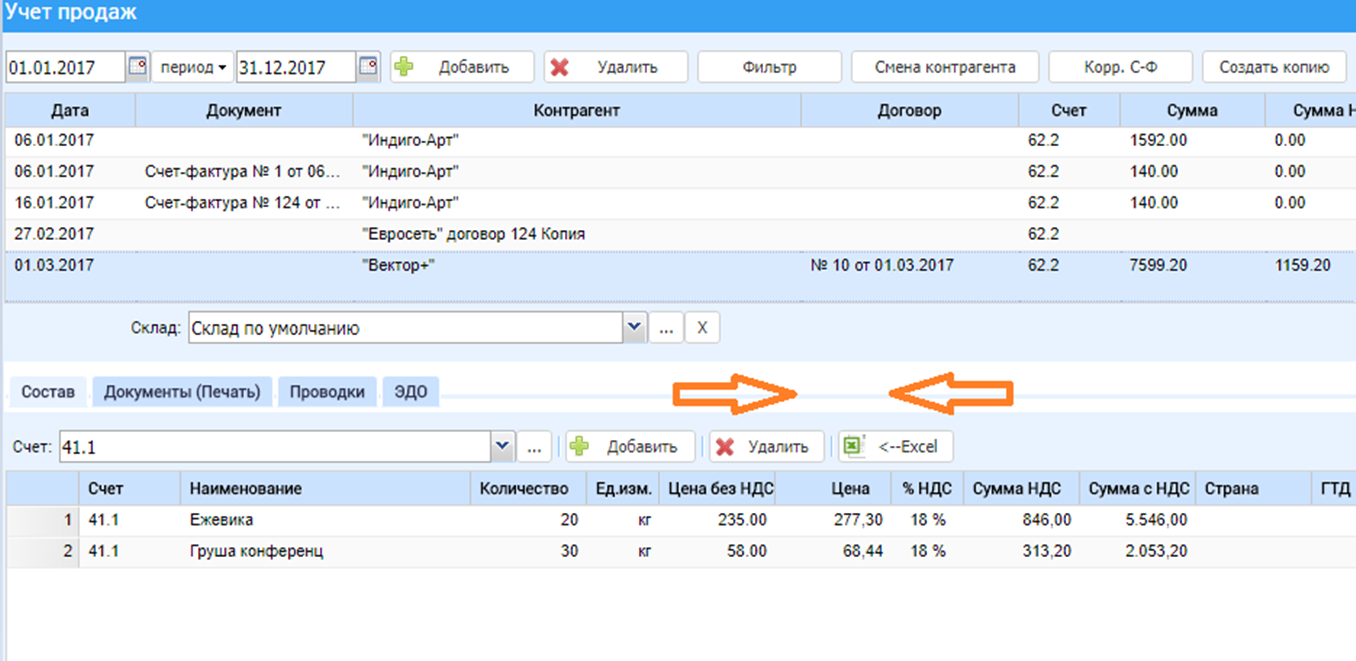Click lower Удалить button near Счет

766,447
